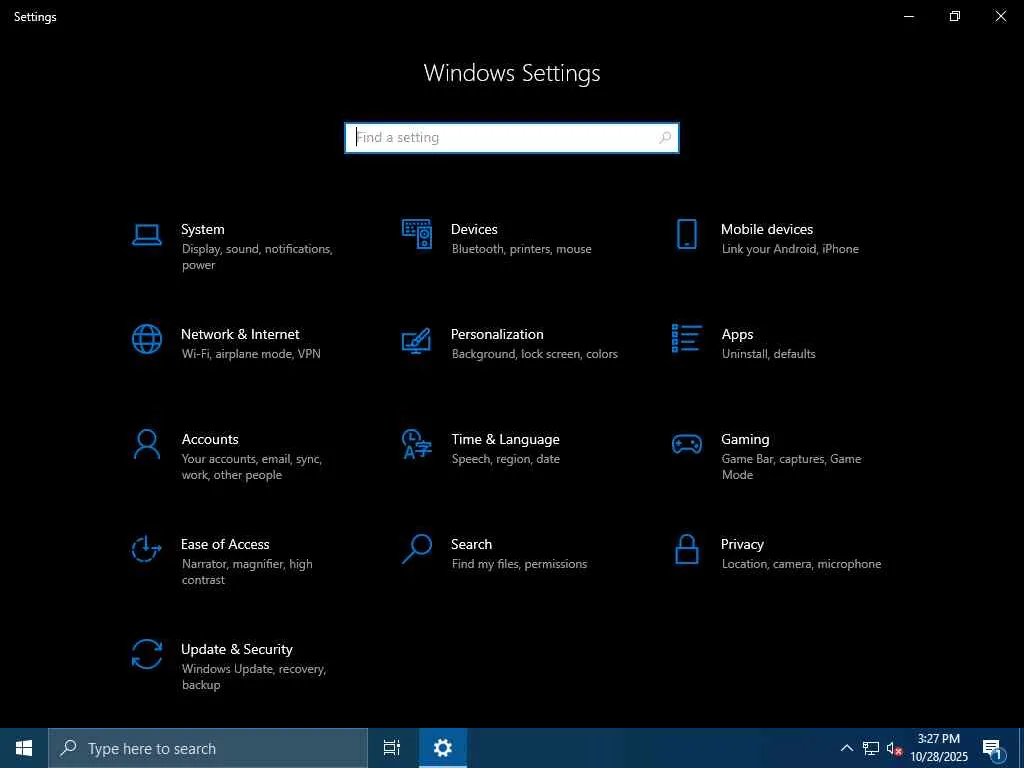Open the Devices settings title

point(474,229)
